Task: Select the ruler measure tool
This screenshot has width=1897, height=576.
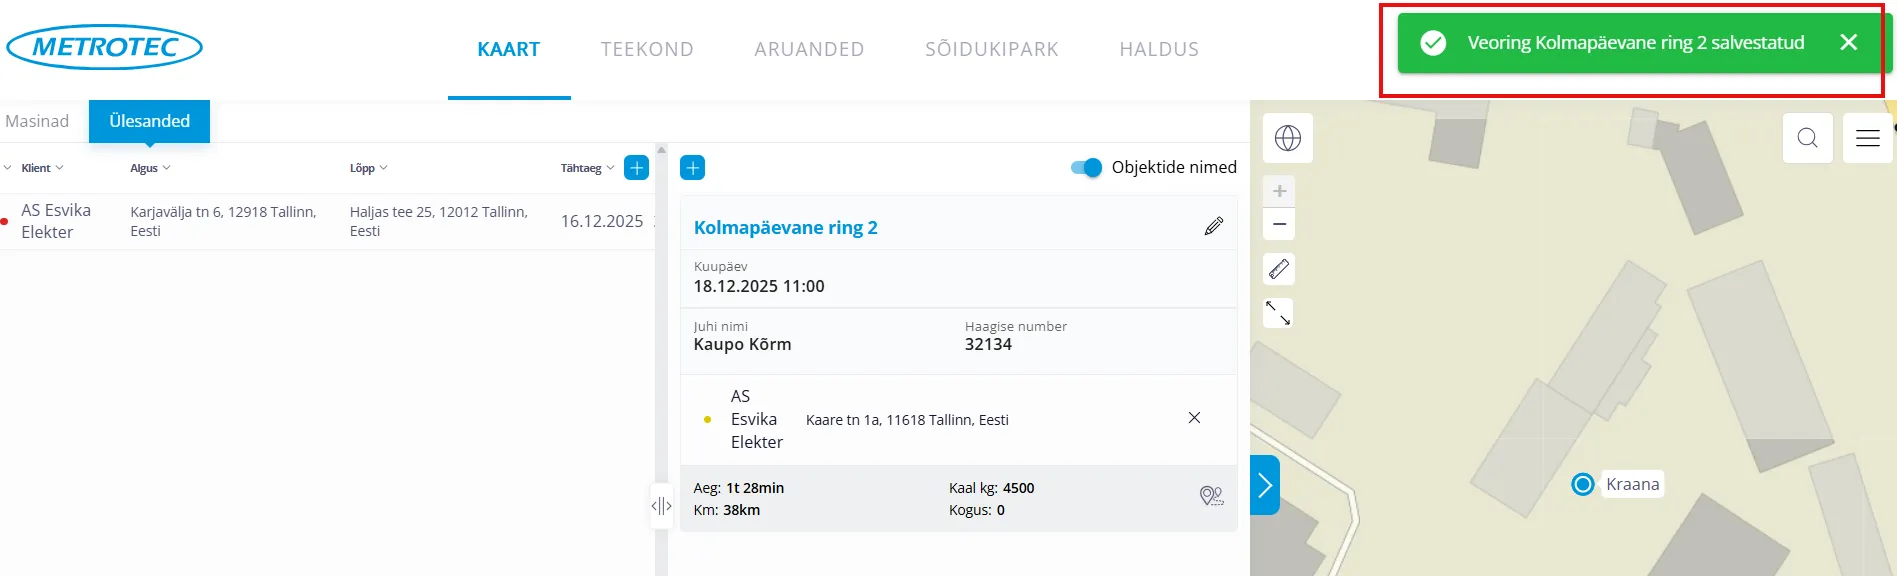Action: (1278, 269)
